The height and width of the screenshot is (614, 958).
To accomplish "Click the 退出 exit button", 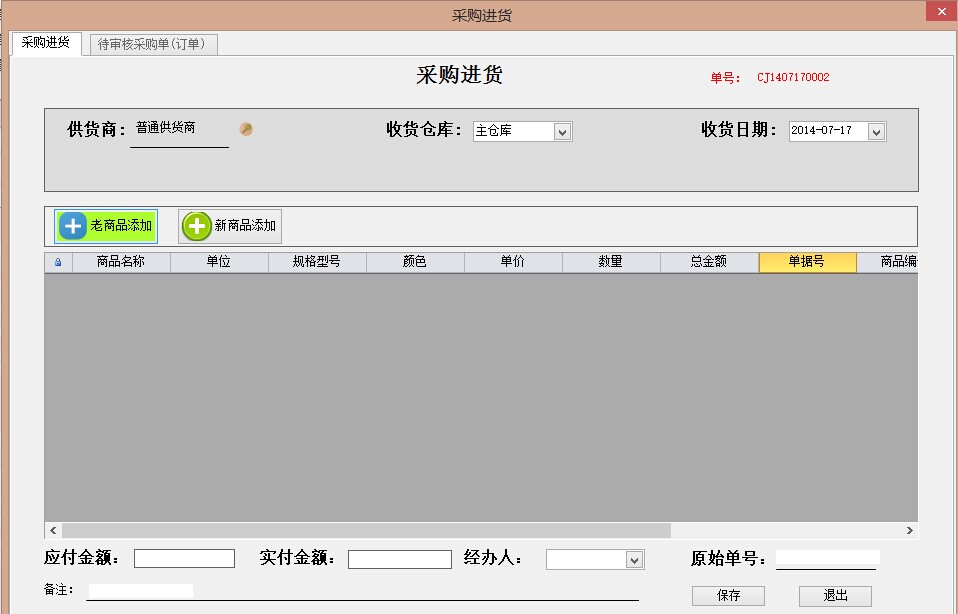I will pos(835,595).
